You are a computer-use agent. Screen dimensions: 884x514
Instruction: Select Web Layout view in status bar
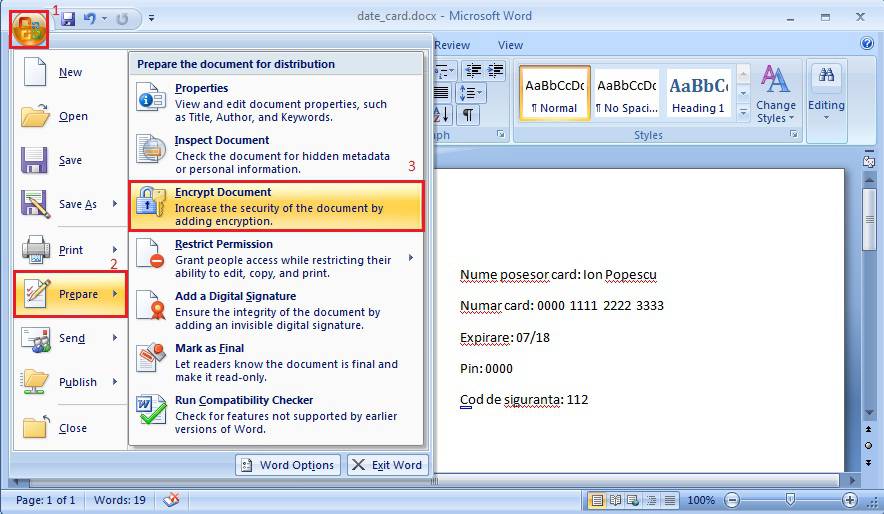[633, 500]
